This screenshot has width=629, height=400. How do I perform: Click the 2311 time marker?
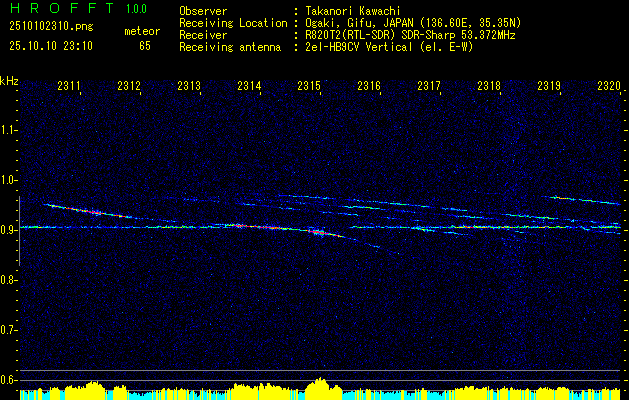[x=69, y=86]
